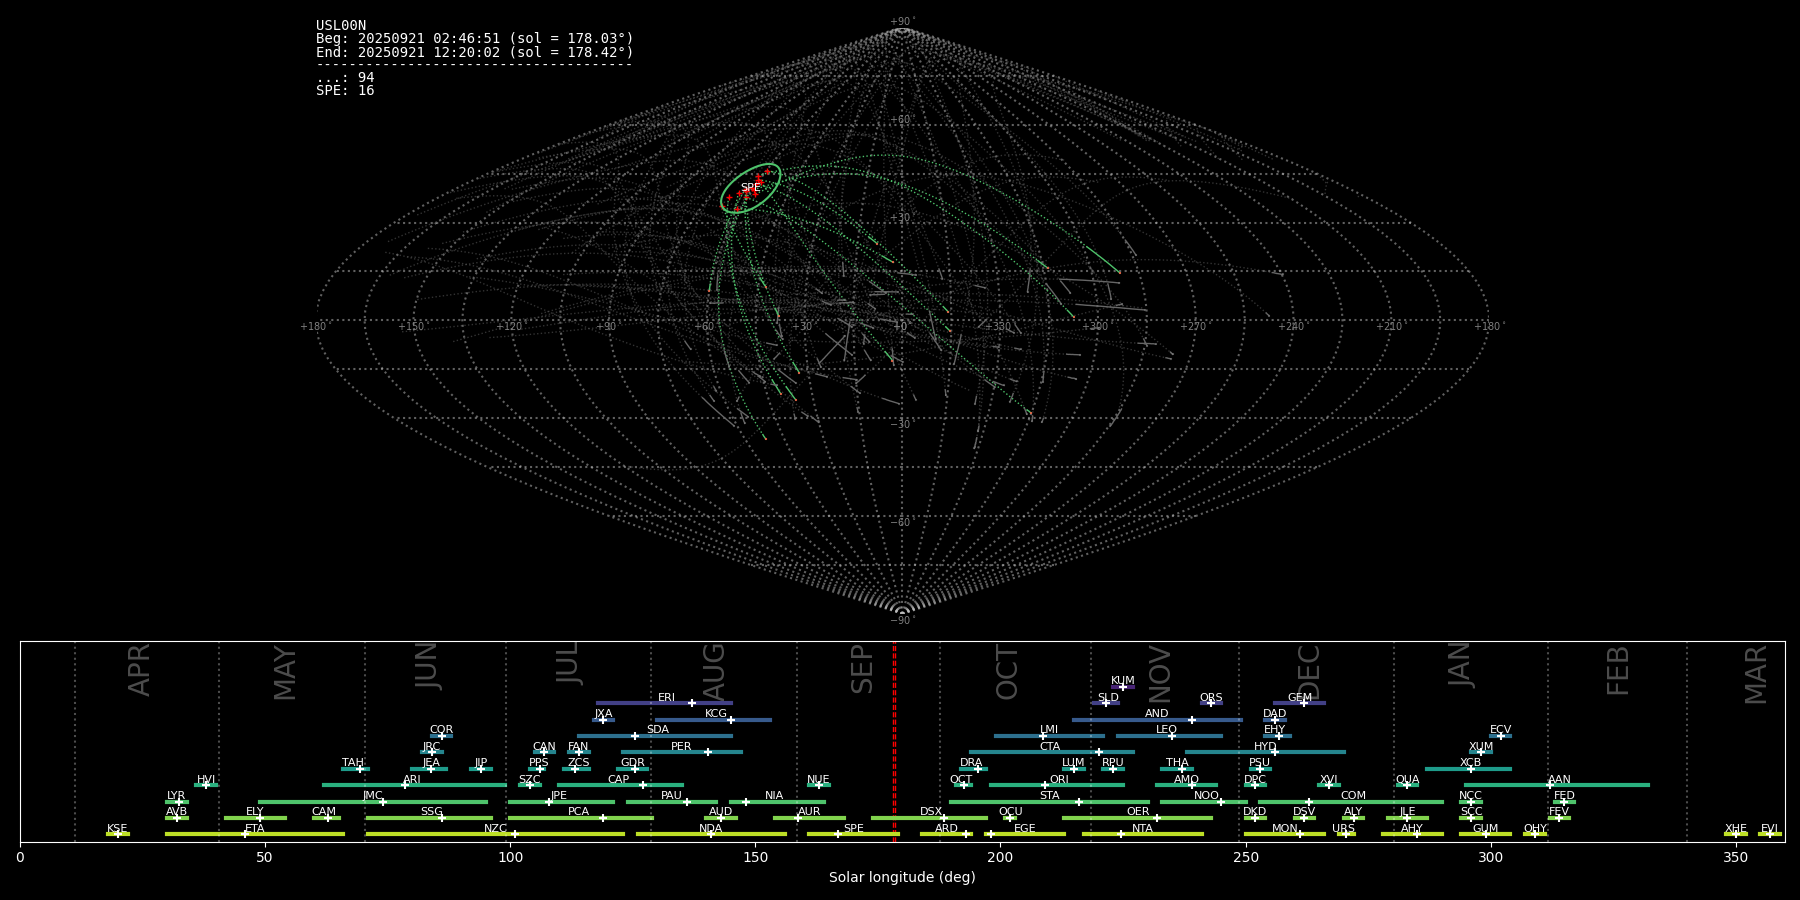Click the 250 tick on solar longitude axis
The height and width of the screenshot is (900, 1800).
[1245, 857]
